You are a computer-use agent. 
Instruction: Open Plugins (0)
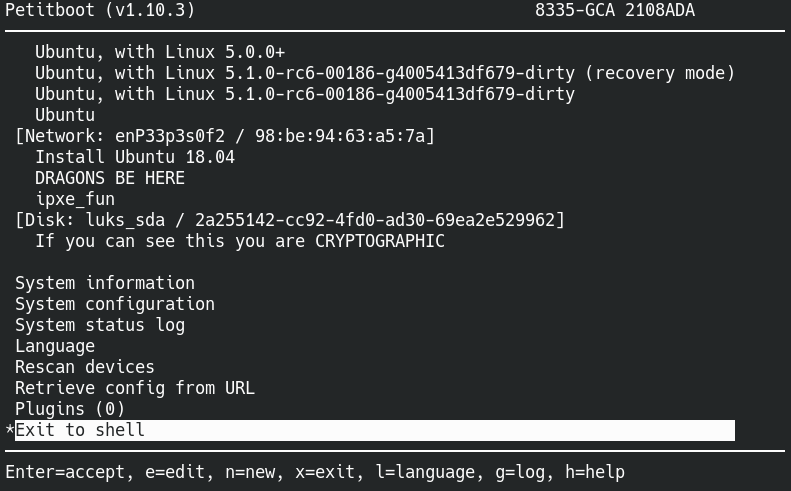point(70,409)
